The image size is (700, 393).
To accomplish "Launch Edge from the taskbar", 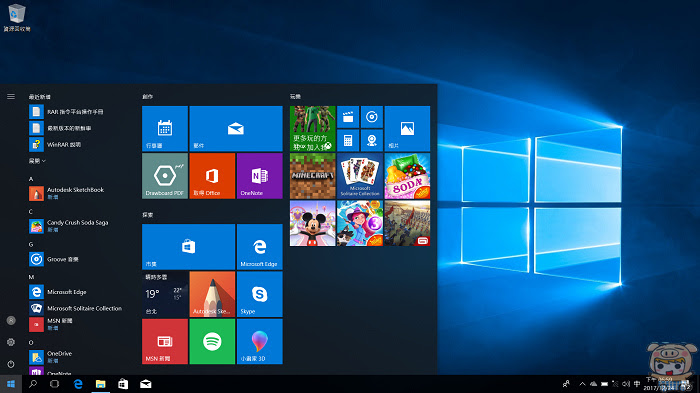I will click(78, 384).
